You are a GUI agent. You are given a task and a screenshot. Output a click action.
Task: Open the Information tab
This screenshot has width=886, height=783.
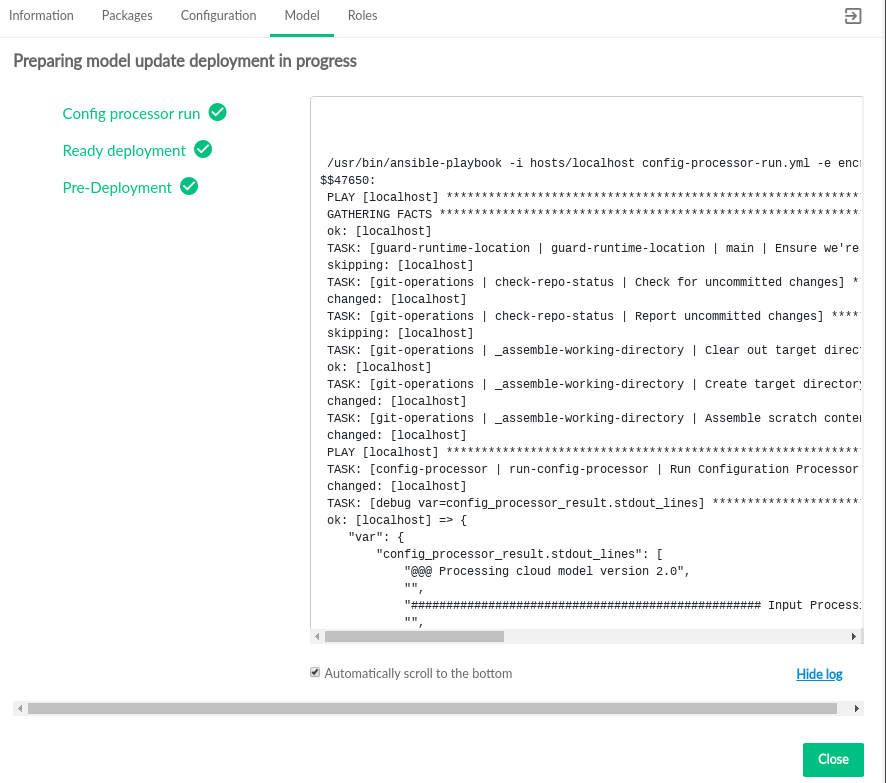tap(41, 16)
